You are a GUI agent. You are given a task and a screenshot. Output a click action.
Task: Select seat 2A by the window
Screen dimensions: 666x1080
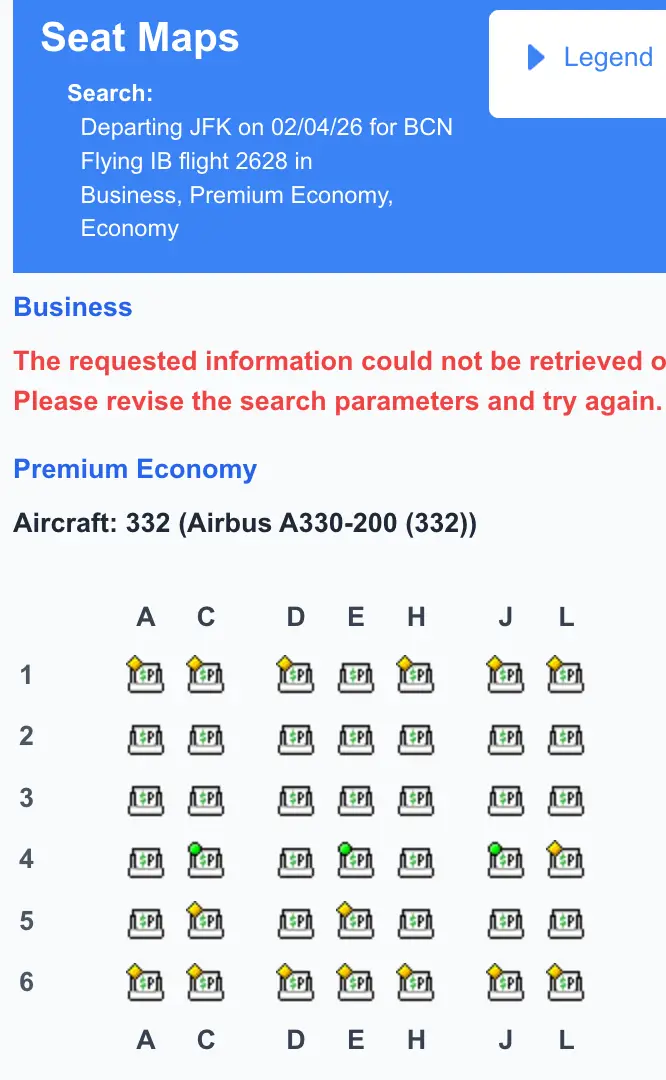pyautogui.click(x=146, y=739)
